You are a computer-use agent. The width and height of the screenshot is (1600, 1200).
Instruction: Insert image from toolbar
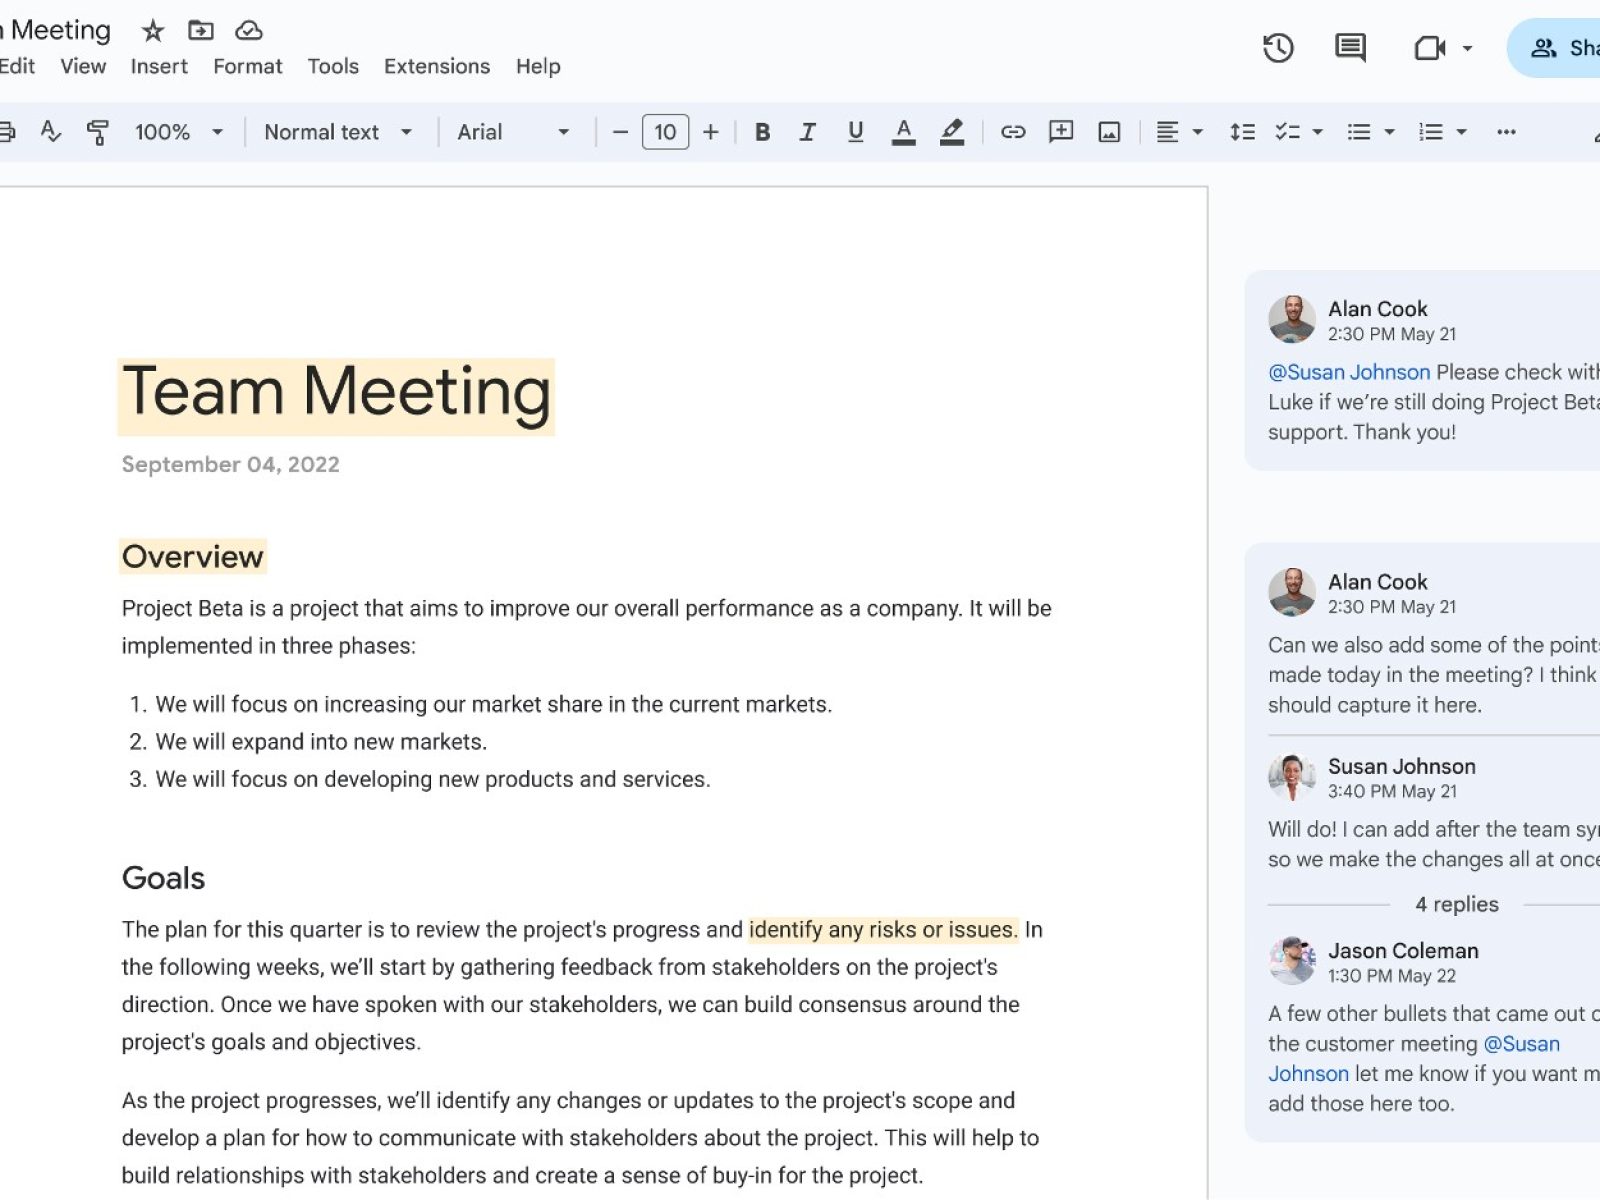[1109, 132]
